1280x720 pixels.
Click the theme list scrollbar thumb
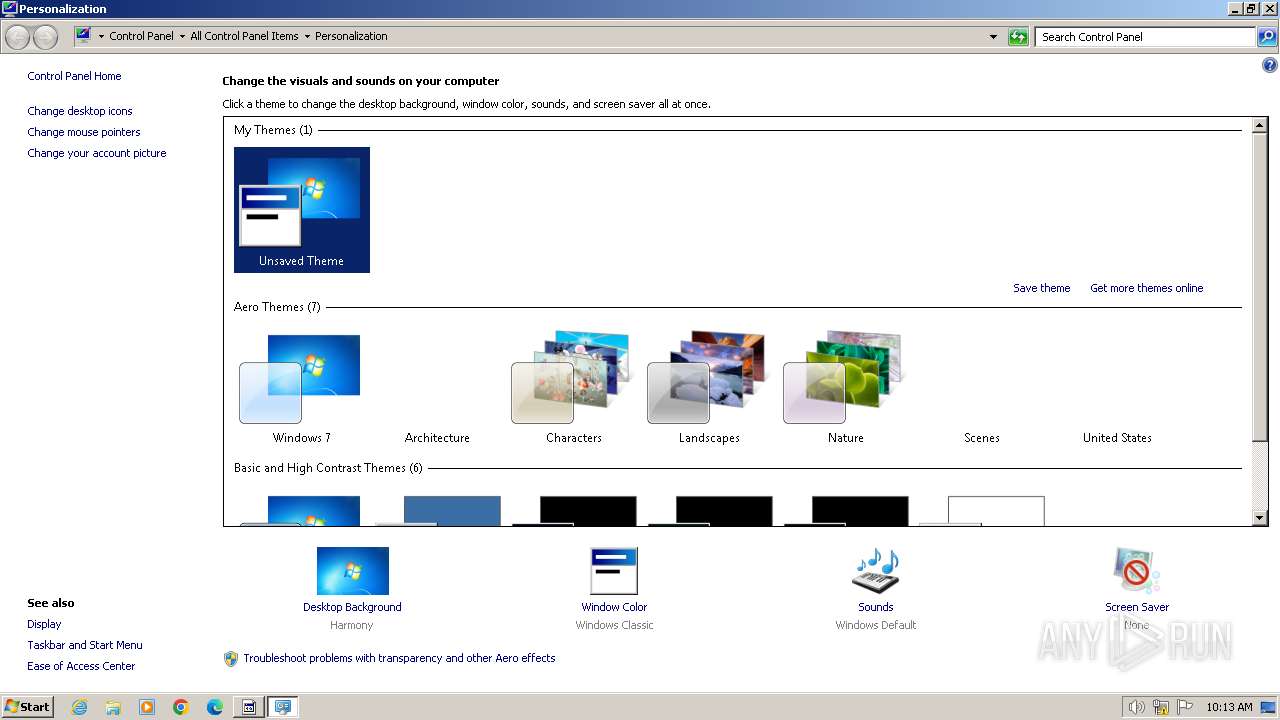(x=1260, y=287)
